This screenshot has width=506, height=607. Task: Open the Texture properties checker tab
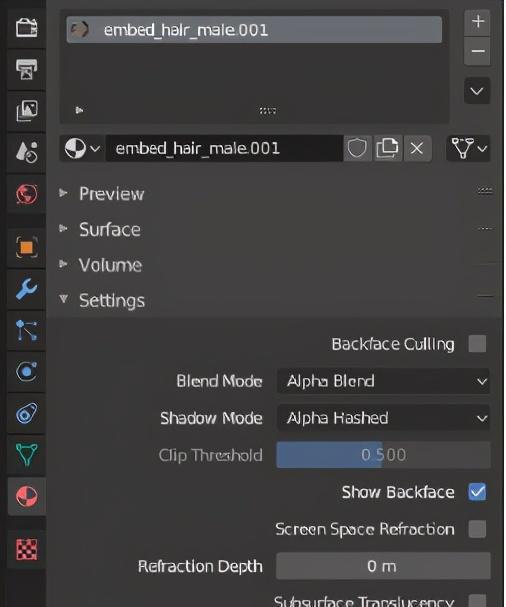[x=26, y=549]
